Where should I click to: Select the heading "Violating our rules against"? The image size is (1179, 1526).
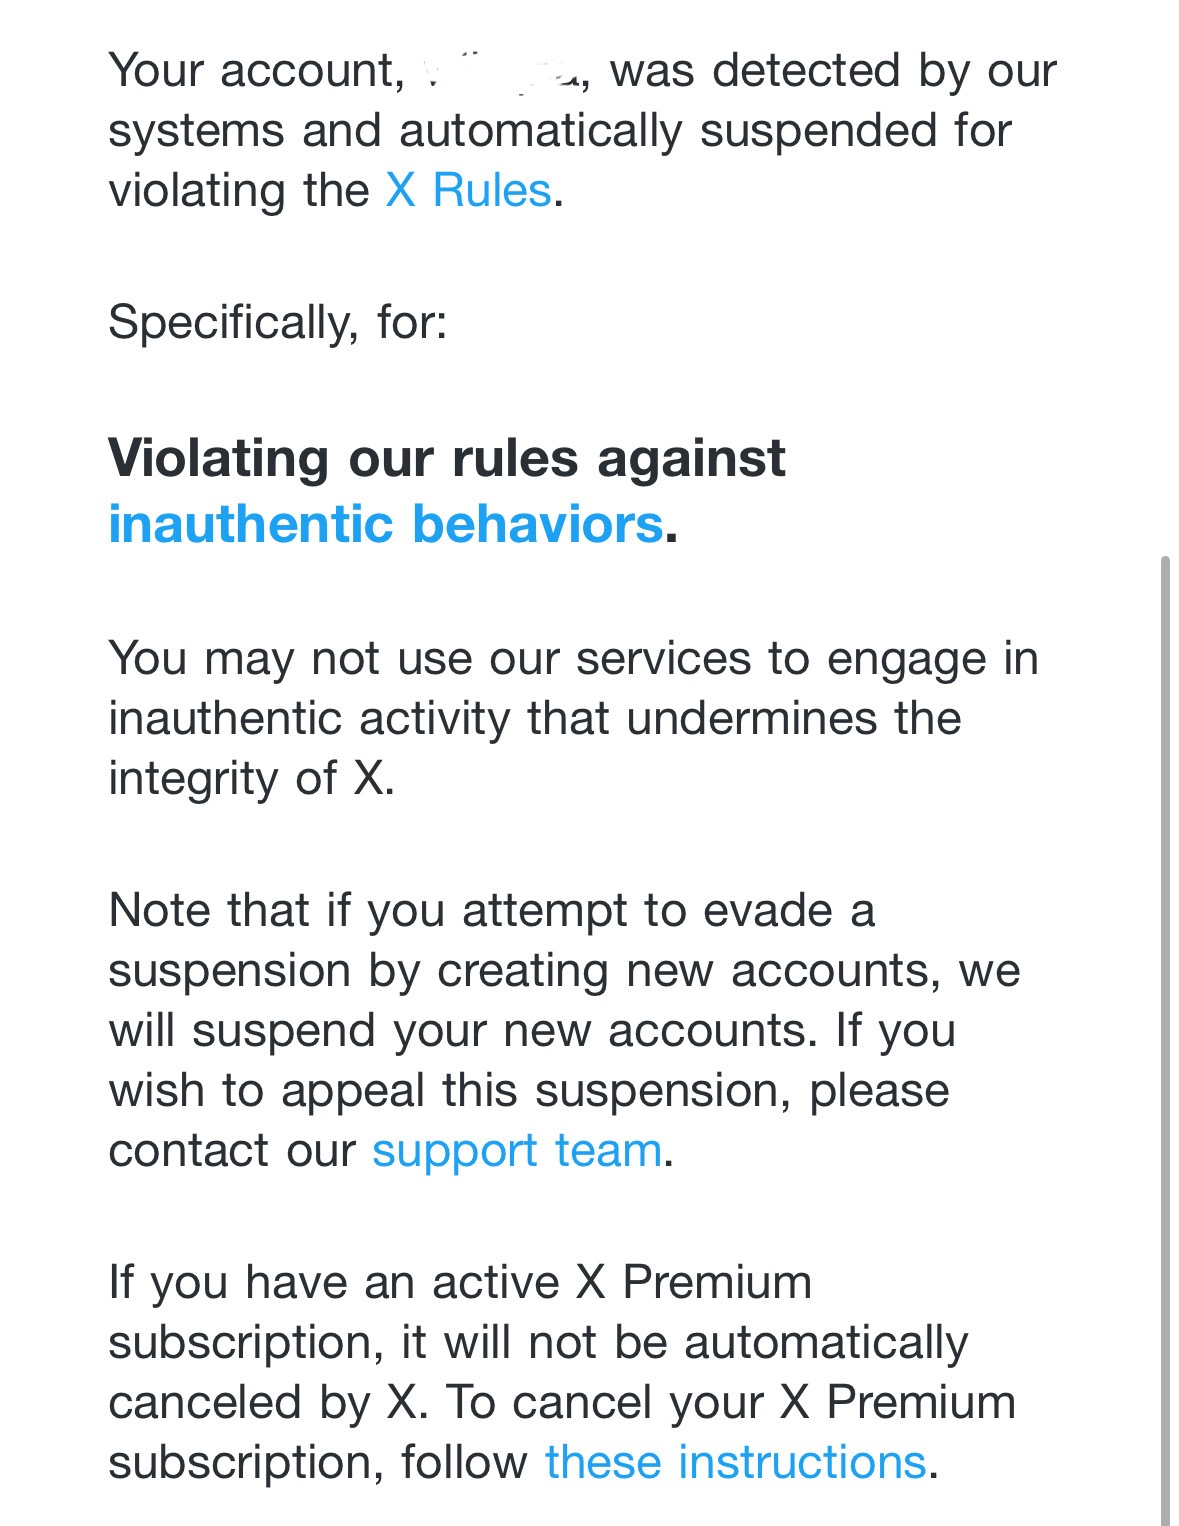coord(447,459)
